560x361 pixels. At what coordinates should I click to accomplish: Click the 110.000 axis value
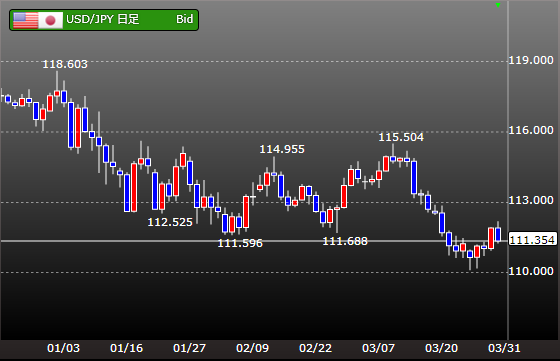tap(531, 271)
